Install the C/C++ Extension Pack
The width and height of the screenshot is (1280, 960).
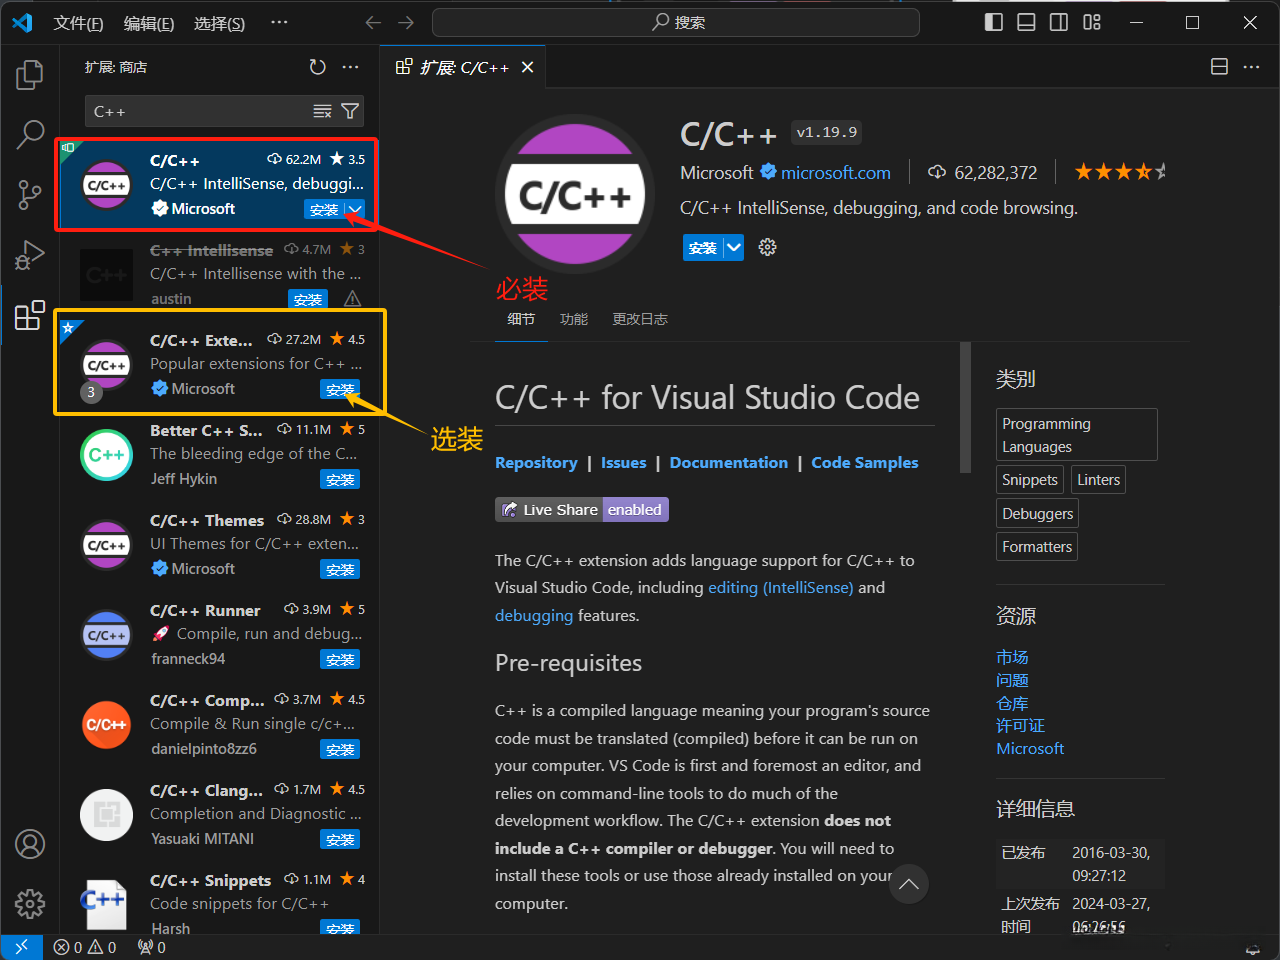pyautogui.click(x=340, y=389)
